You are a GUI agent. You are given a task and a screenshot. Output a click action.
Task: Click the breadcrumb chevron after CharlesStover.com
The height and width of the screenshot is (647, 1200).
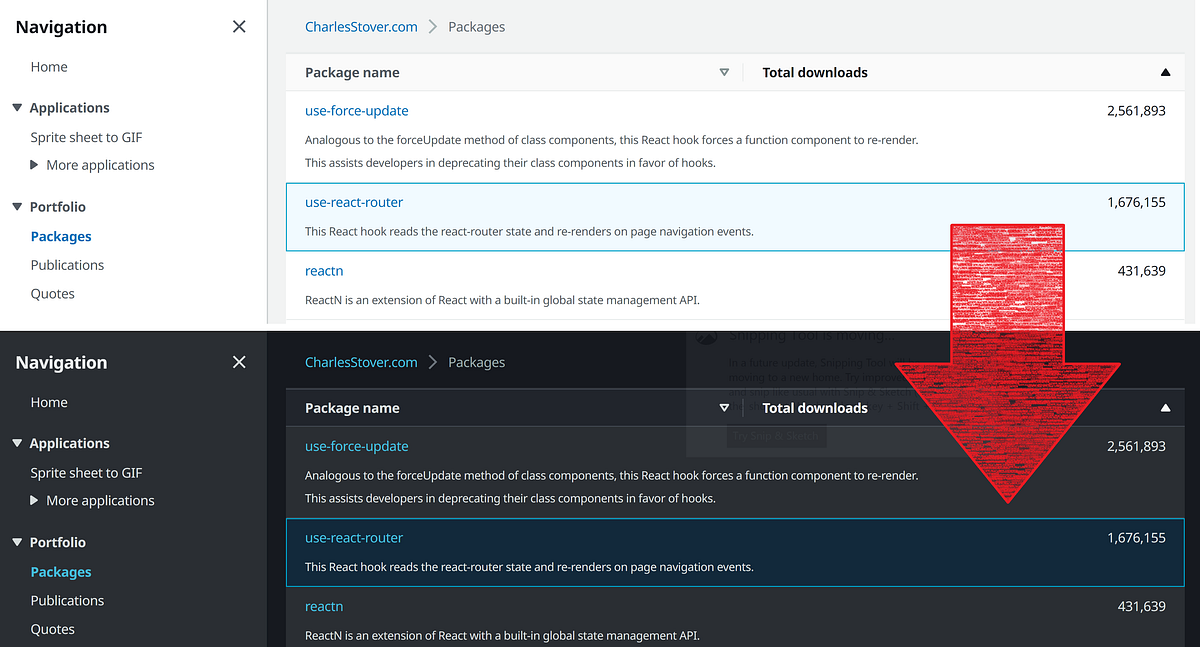[432, 26]
